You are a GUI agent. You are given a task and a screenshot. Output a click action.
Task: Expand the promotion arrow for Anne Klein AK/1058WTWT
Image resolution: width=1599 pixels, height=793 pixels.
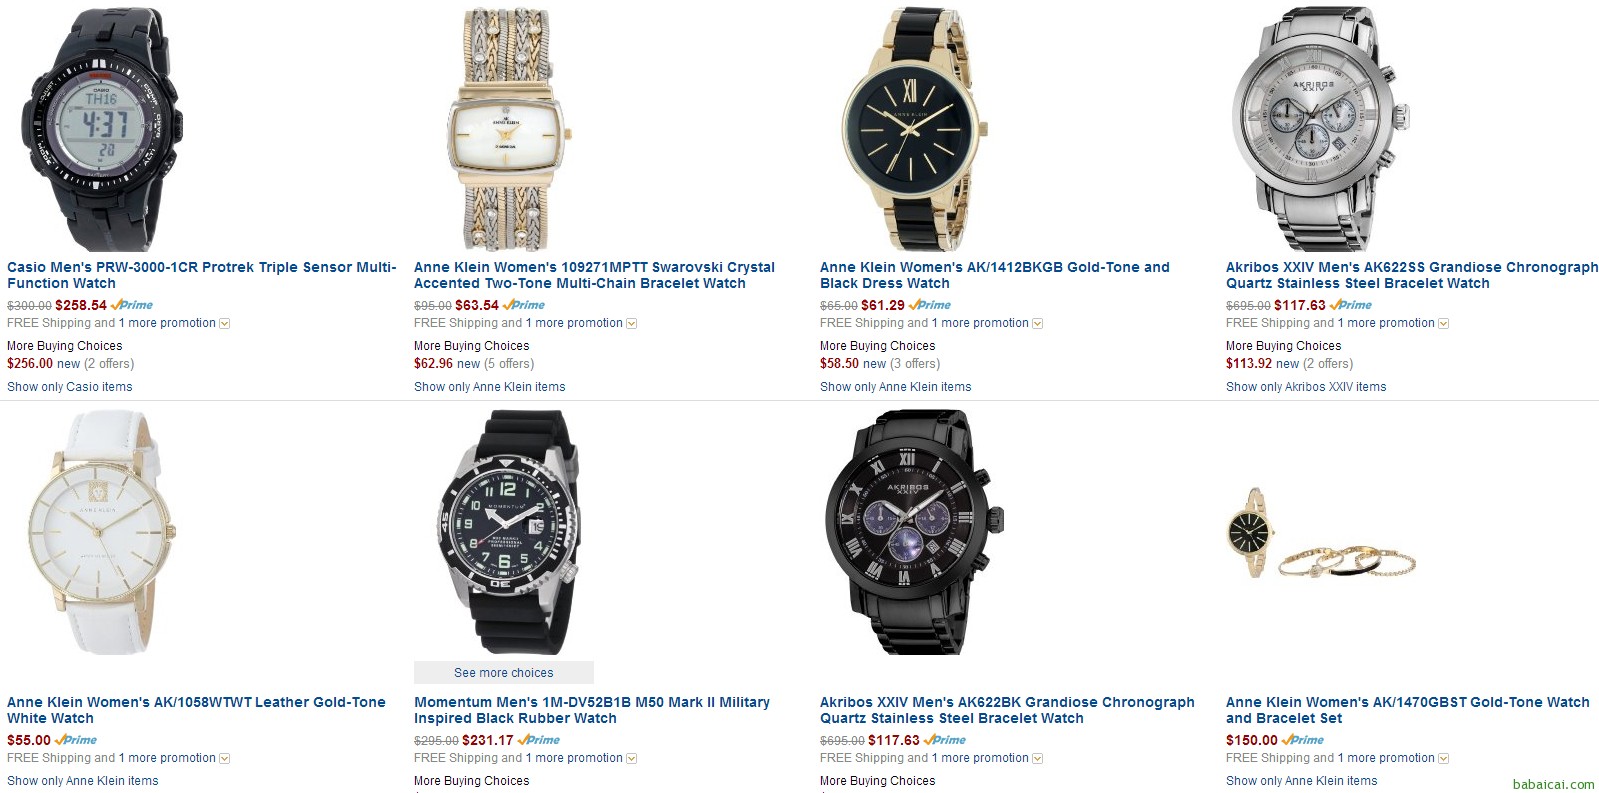225,759
